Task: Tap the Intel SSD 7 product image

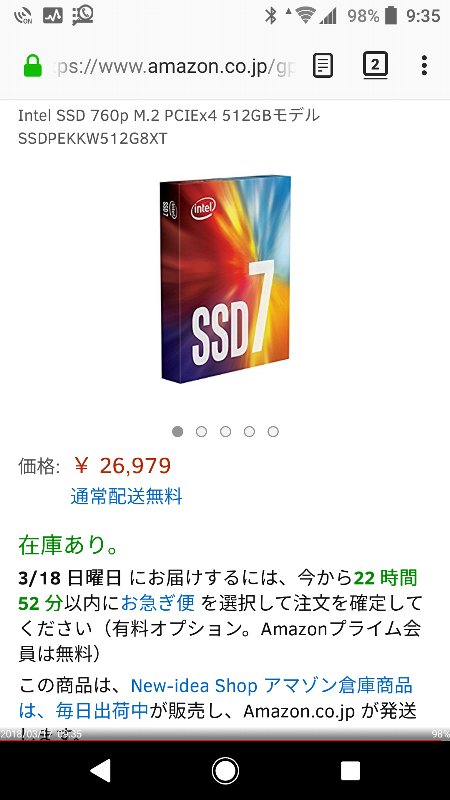Action: click(225, 279)
